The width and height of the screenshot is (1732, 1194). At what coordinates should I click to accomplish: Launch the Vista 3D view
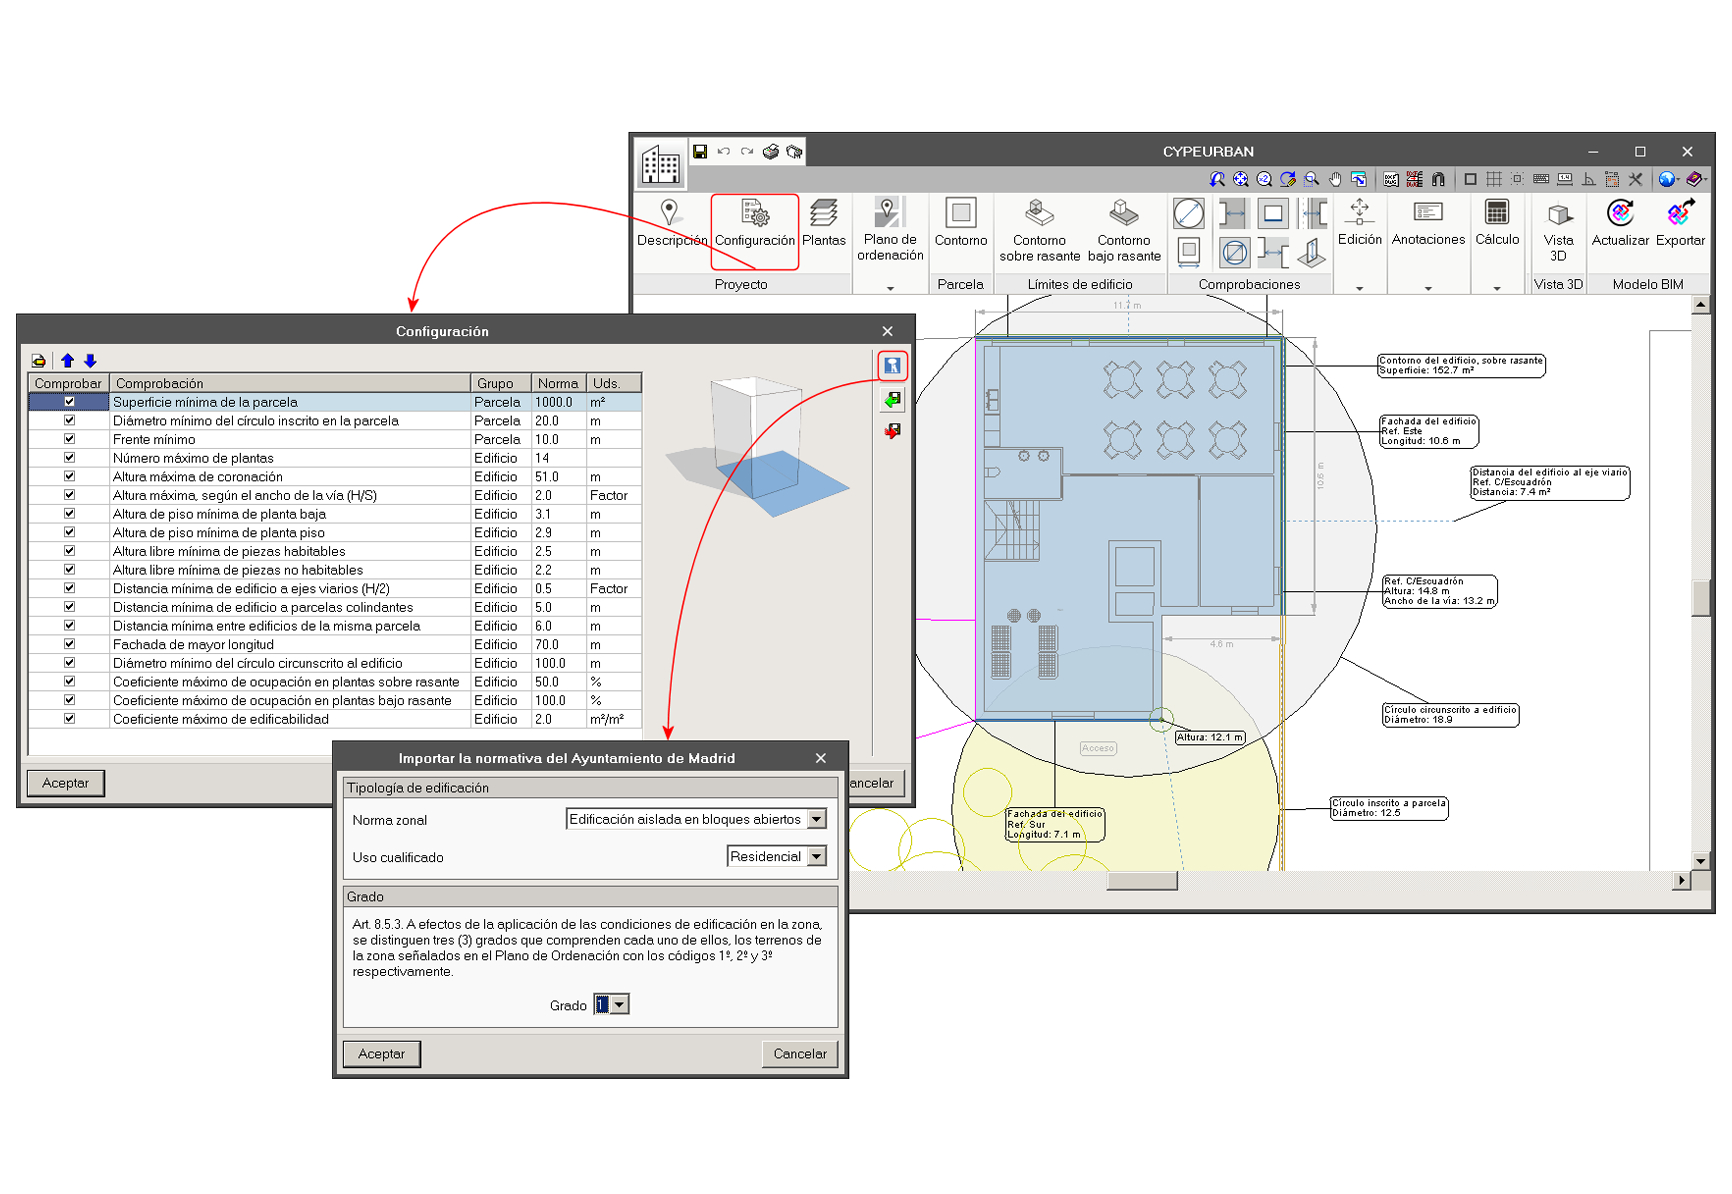pos(1558,229)
